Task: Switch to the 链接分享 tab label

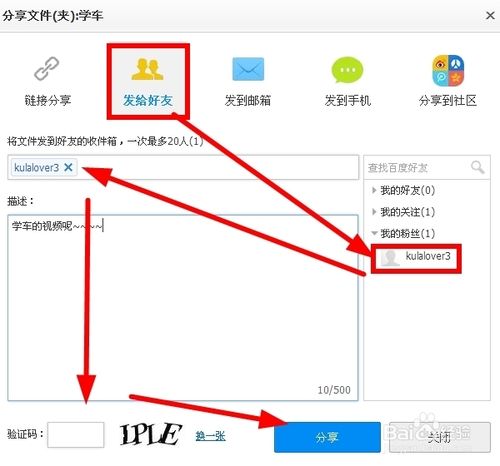Action: (48, 100)
